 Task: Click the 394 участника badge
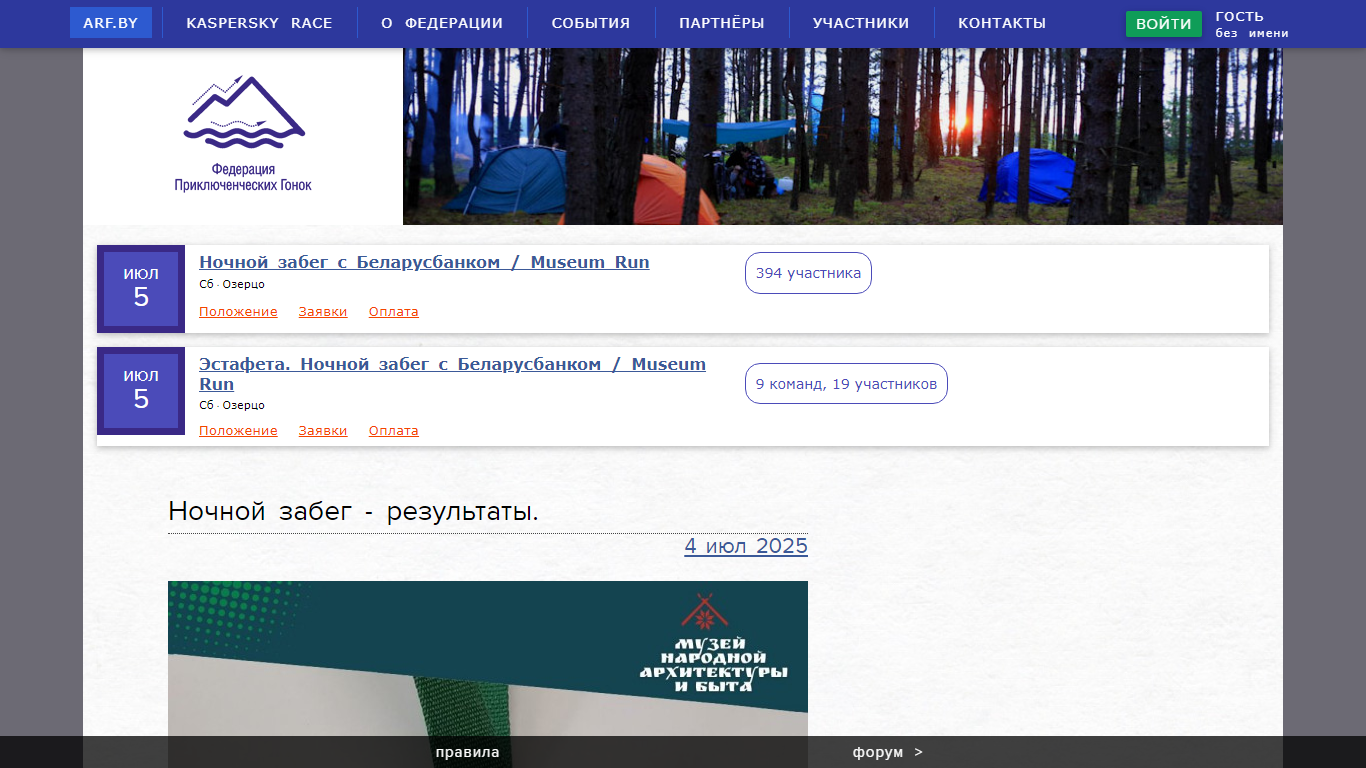click(808, 273)
